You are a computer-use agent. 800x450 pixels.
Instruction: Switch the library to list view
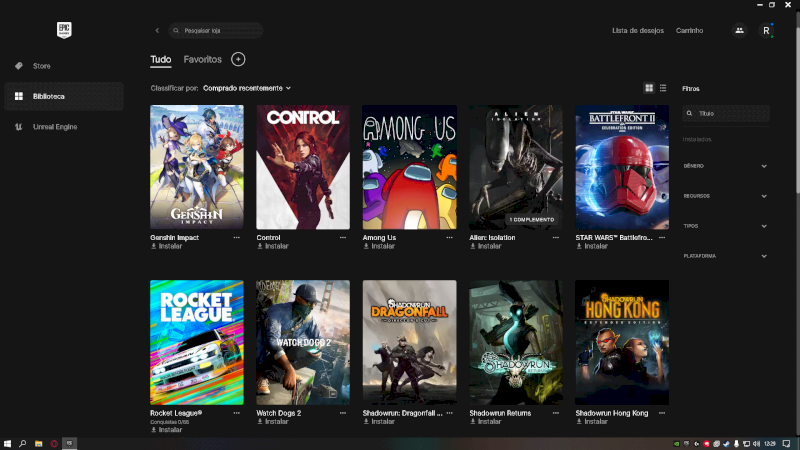click(662, 88)
